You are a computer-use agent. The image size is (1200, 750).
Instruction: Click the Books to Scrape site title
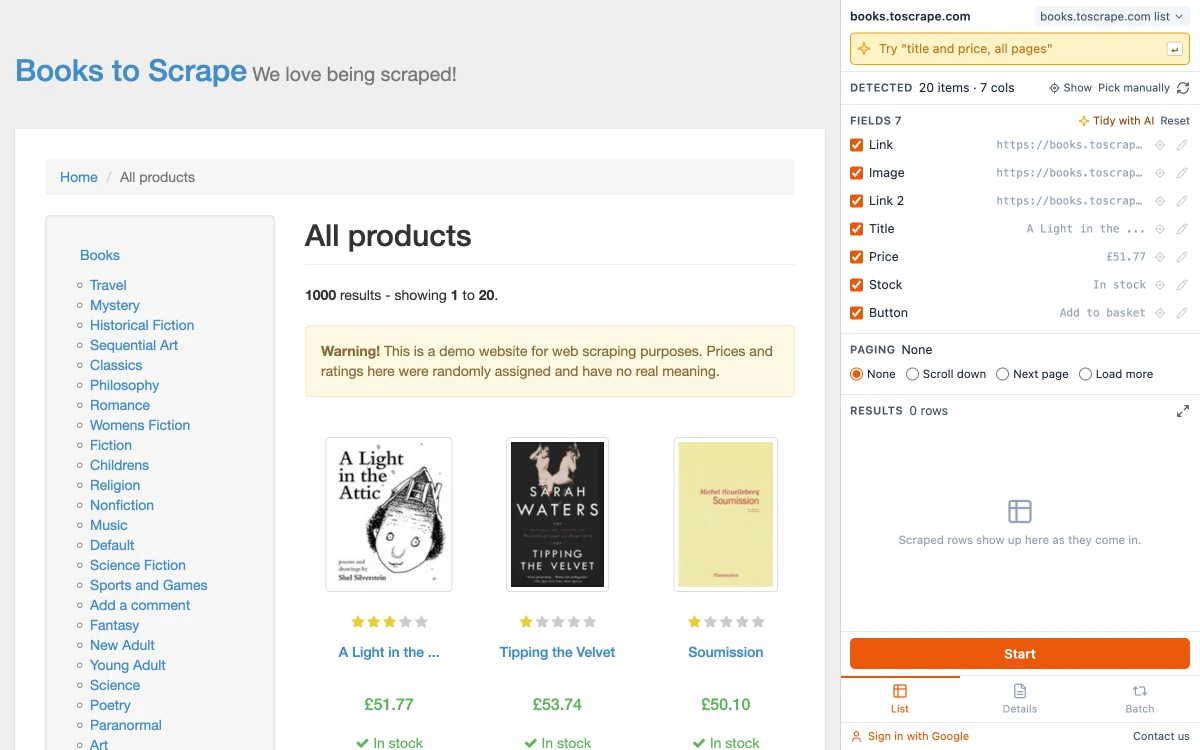tap(131, 71)
